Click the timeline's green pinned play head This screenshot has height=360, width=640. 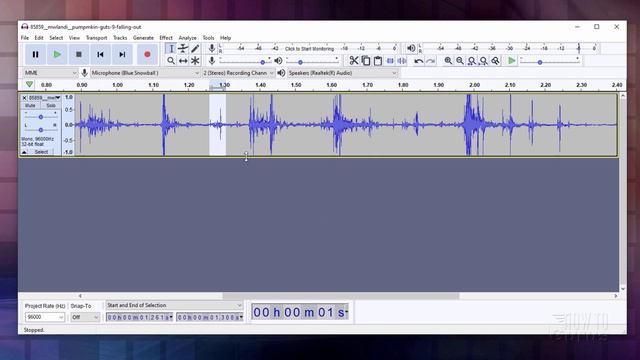(29, 84)
